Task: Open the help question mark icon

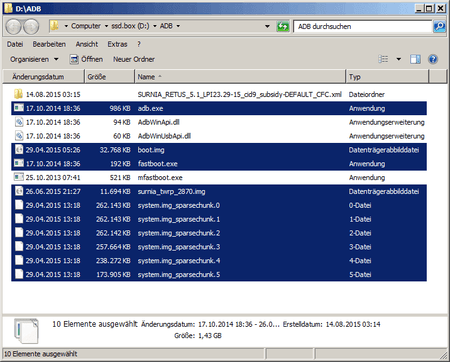Action: tap(433, 59)
